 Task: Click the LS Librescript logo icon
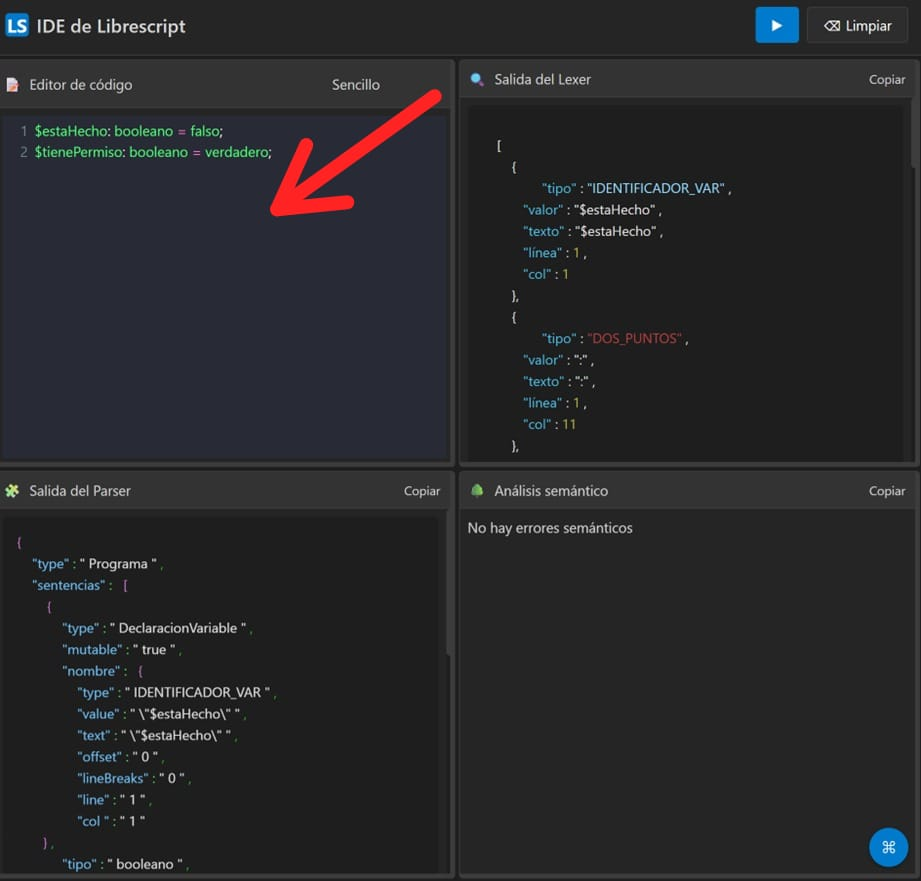coord(16,25)
